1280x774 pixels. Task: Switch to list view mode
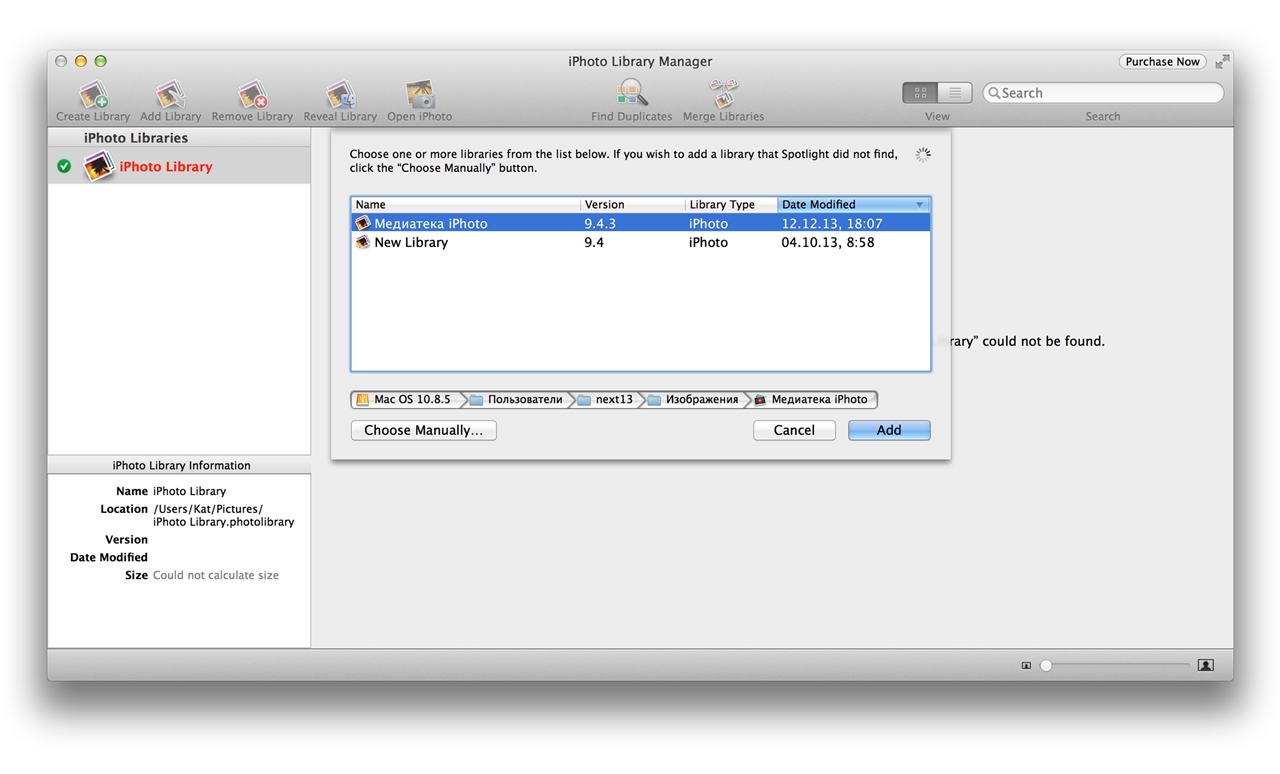[x=955, y=93]
